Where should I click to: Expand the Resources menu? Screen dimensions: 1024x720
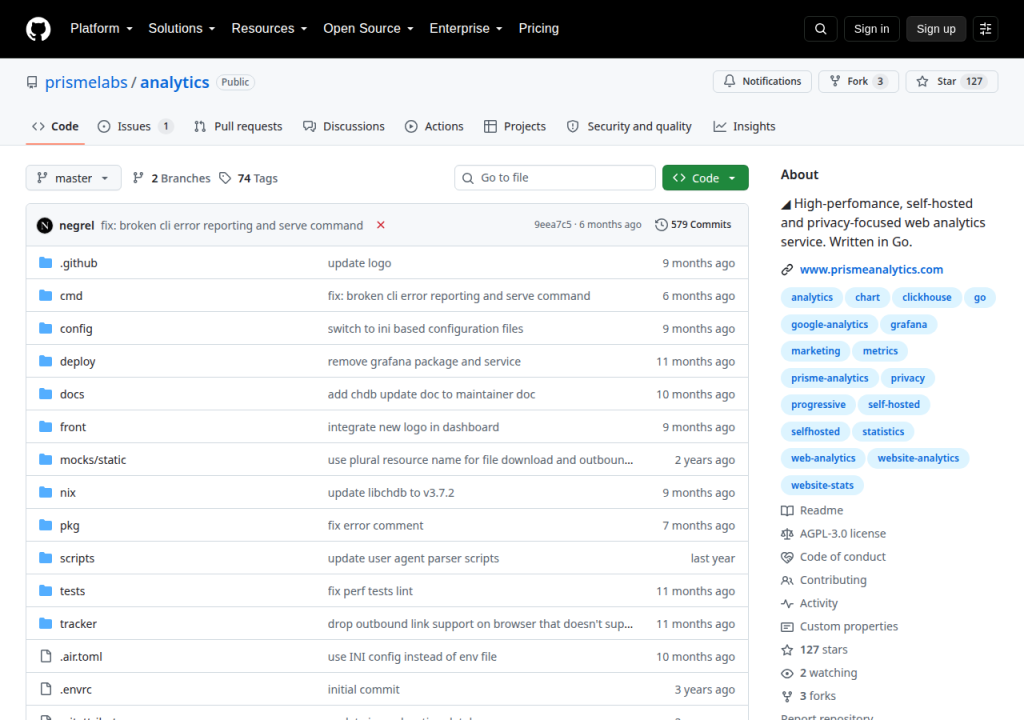(x=269, y=29)
